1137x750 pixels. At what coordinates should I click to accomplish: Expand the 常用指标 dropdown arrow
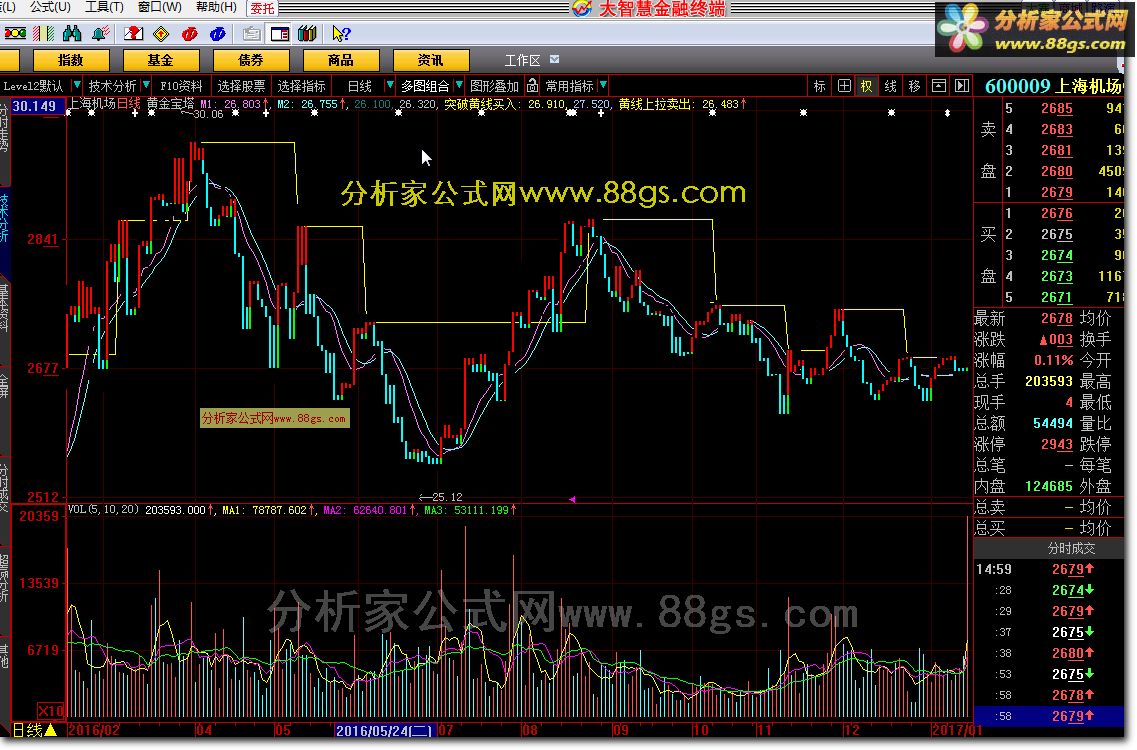point(603,86)
